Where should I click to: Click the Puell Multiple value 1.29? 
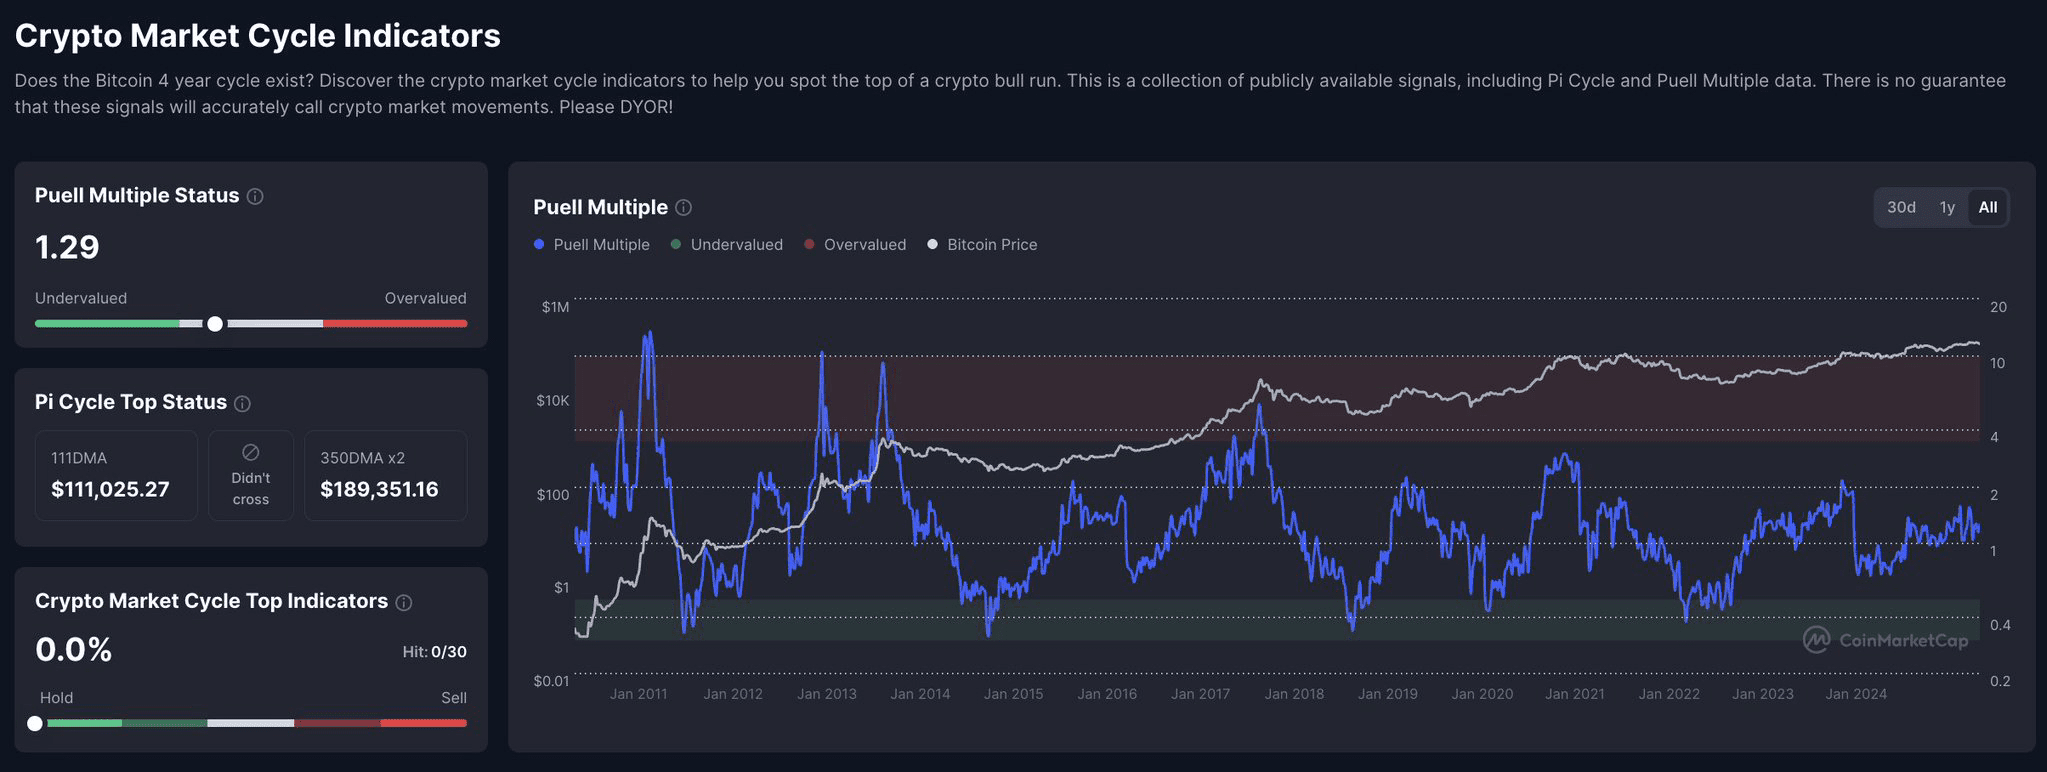67,247
